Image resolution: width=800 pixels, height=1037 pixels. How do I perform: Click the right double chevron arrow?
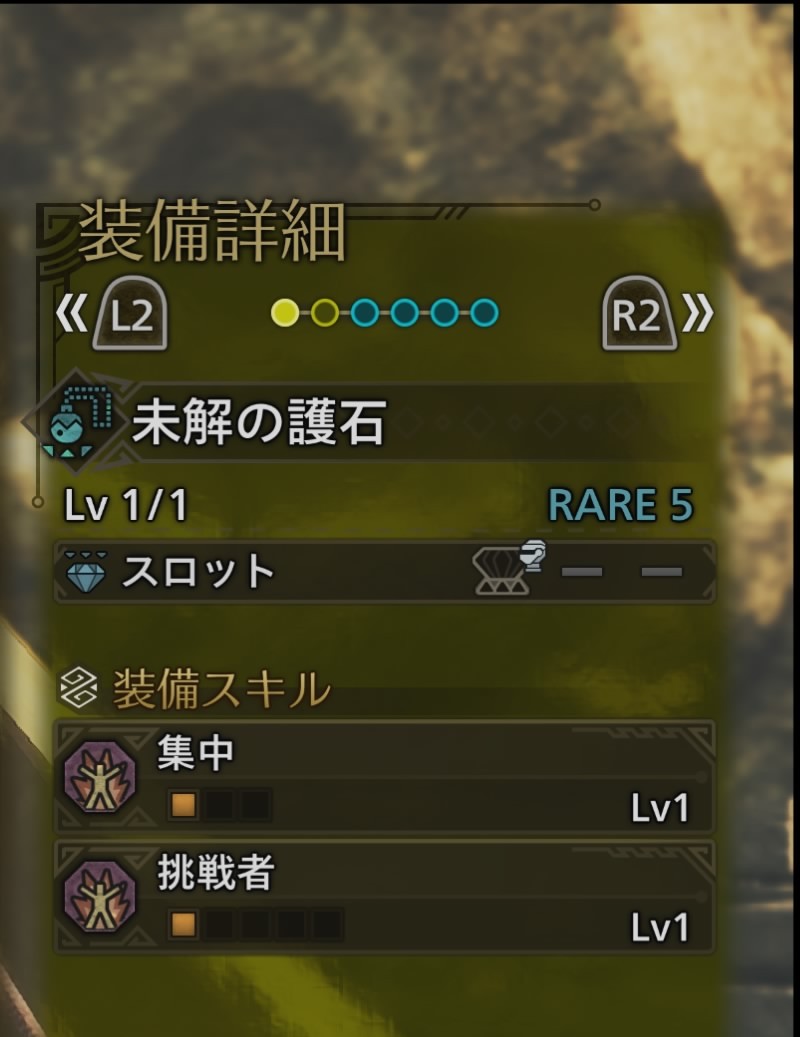click(698, 313)
